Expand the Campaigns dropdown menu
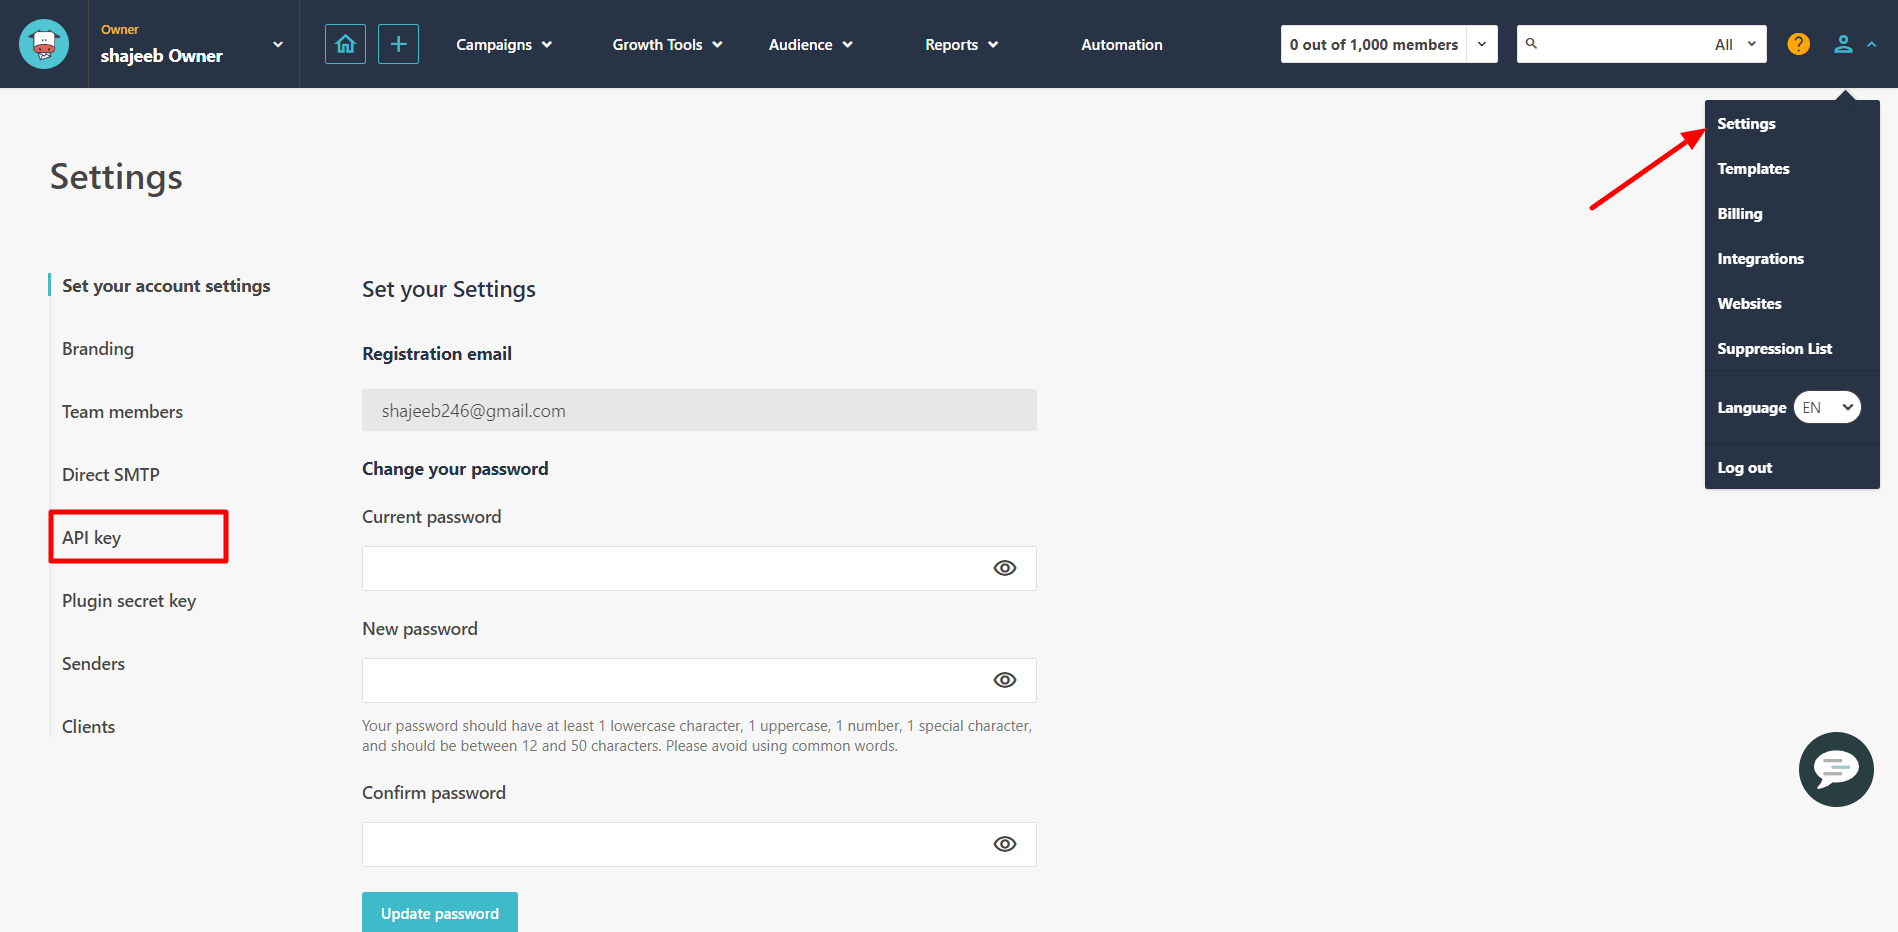 point(503,45)
